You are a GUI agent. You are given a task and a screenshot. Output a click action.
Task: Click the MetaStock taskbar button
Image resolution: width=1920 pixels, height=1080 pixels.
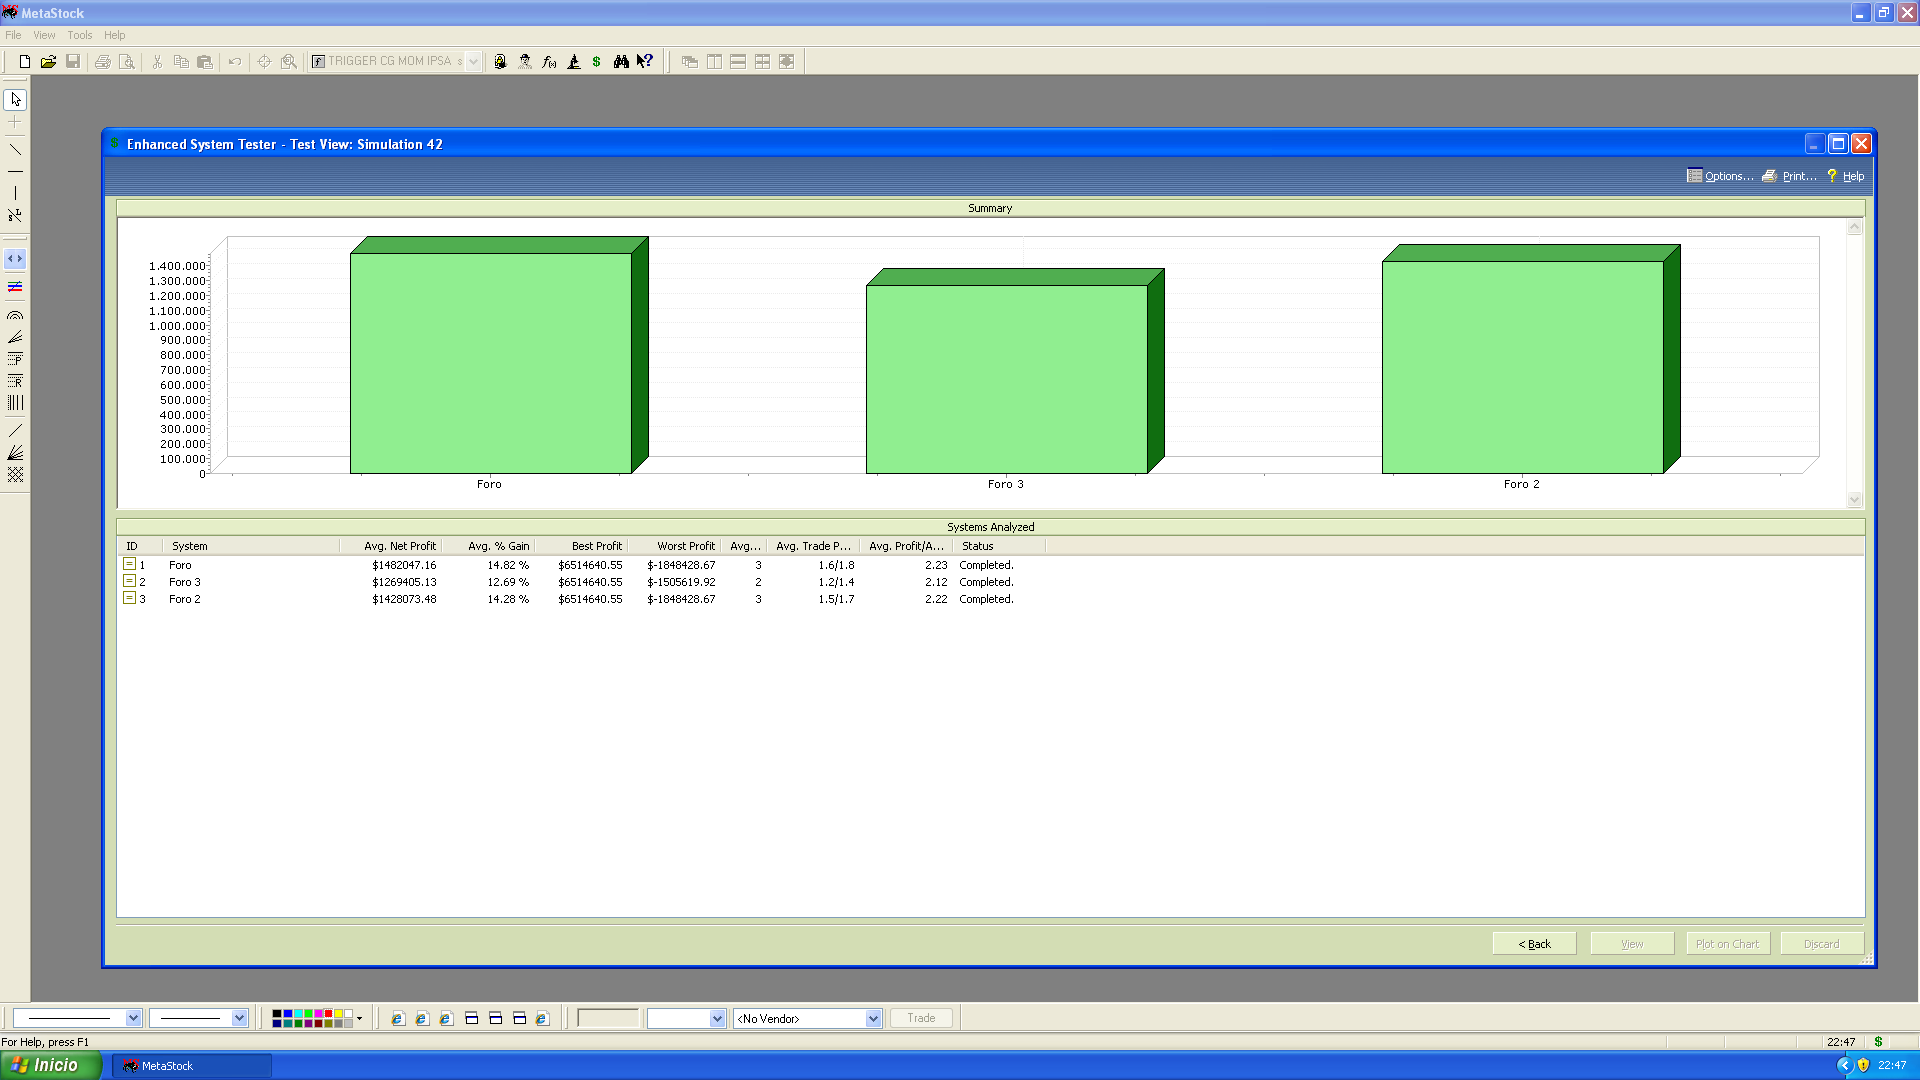point(191,1066)
